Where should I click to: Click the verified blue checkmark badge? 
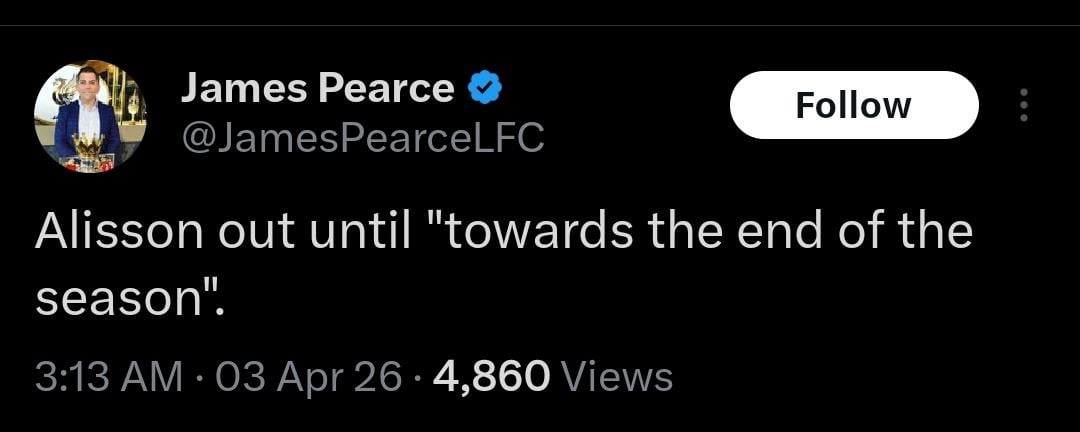pos(485,91)
